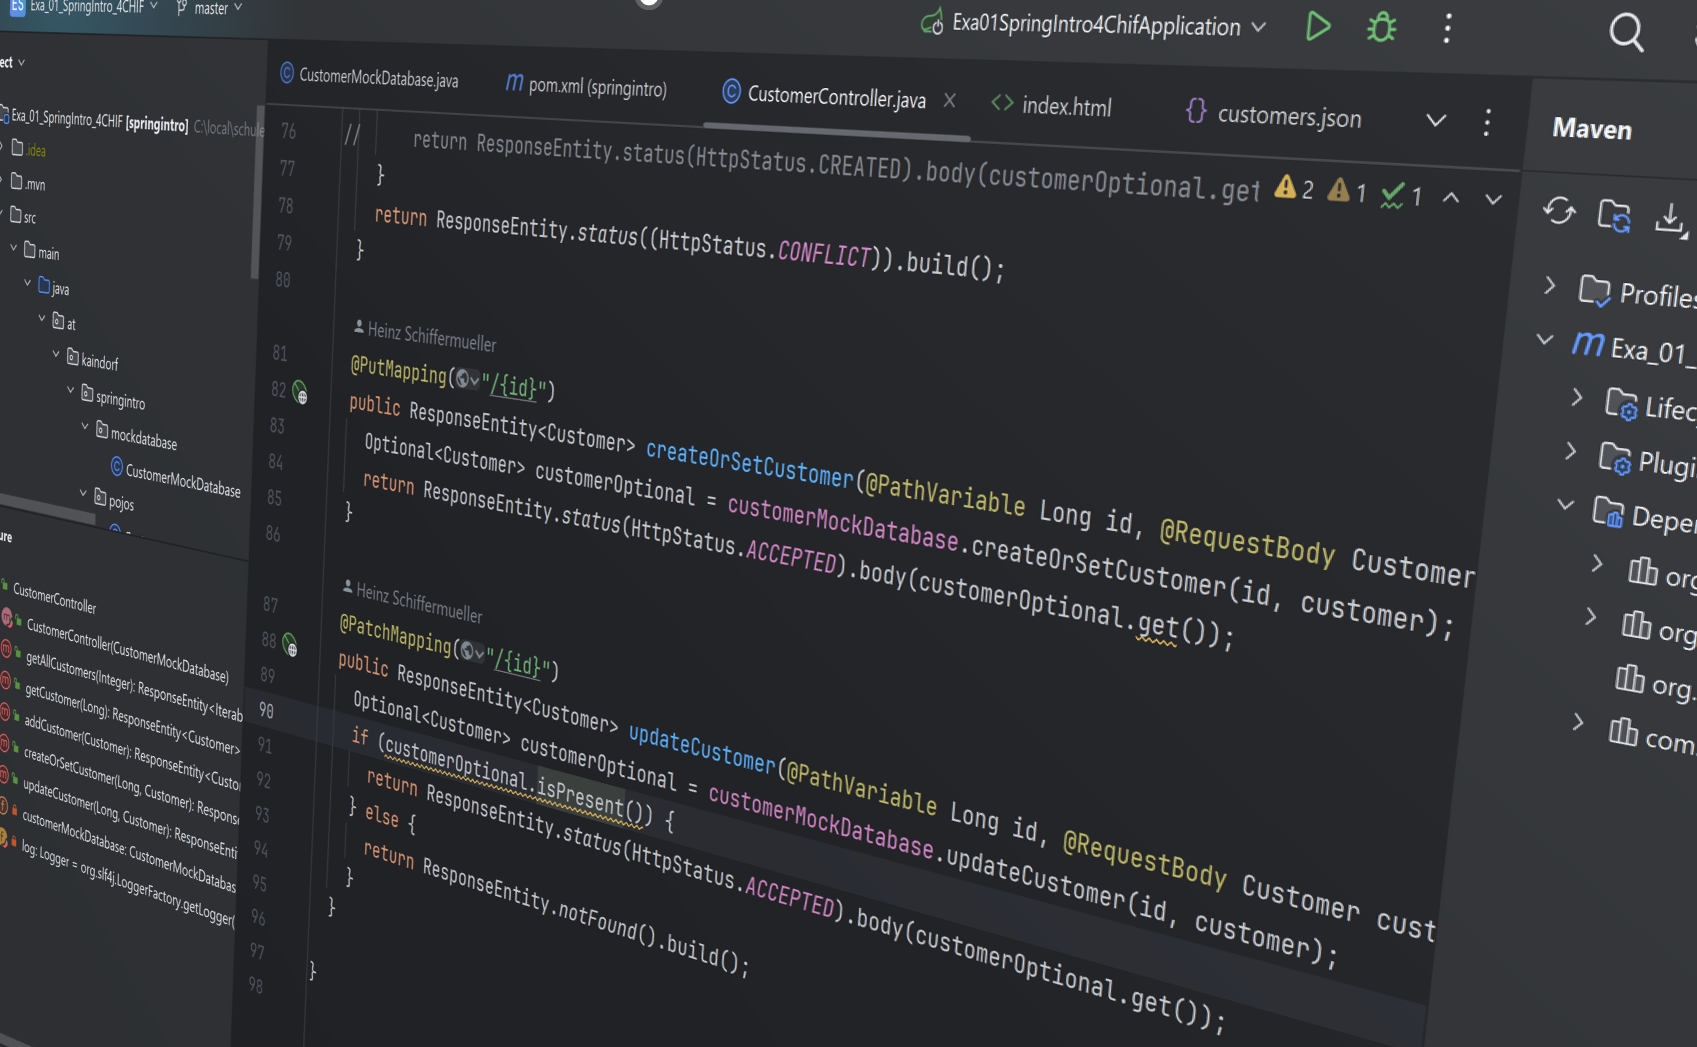This screenshot has width=1697, height=1047.
Task: Click gutter endpoint icon on line 88
Action: [x=290, y=645]
